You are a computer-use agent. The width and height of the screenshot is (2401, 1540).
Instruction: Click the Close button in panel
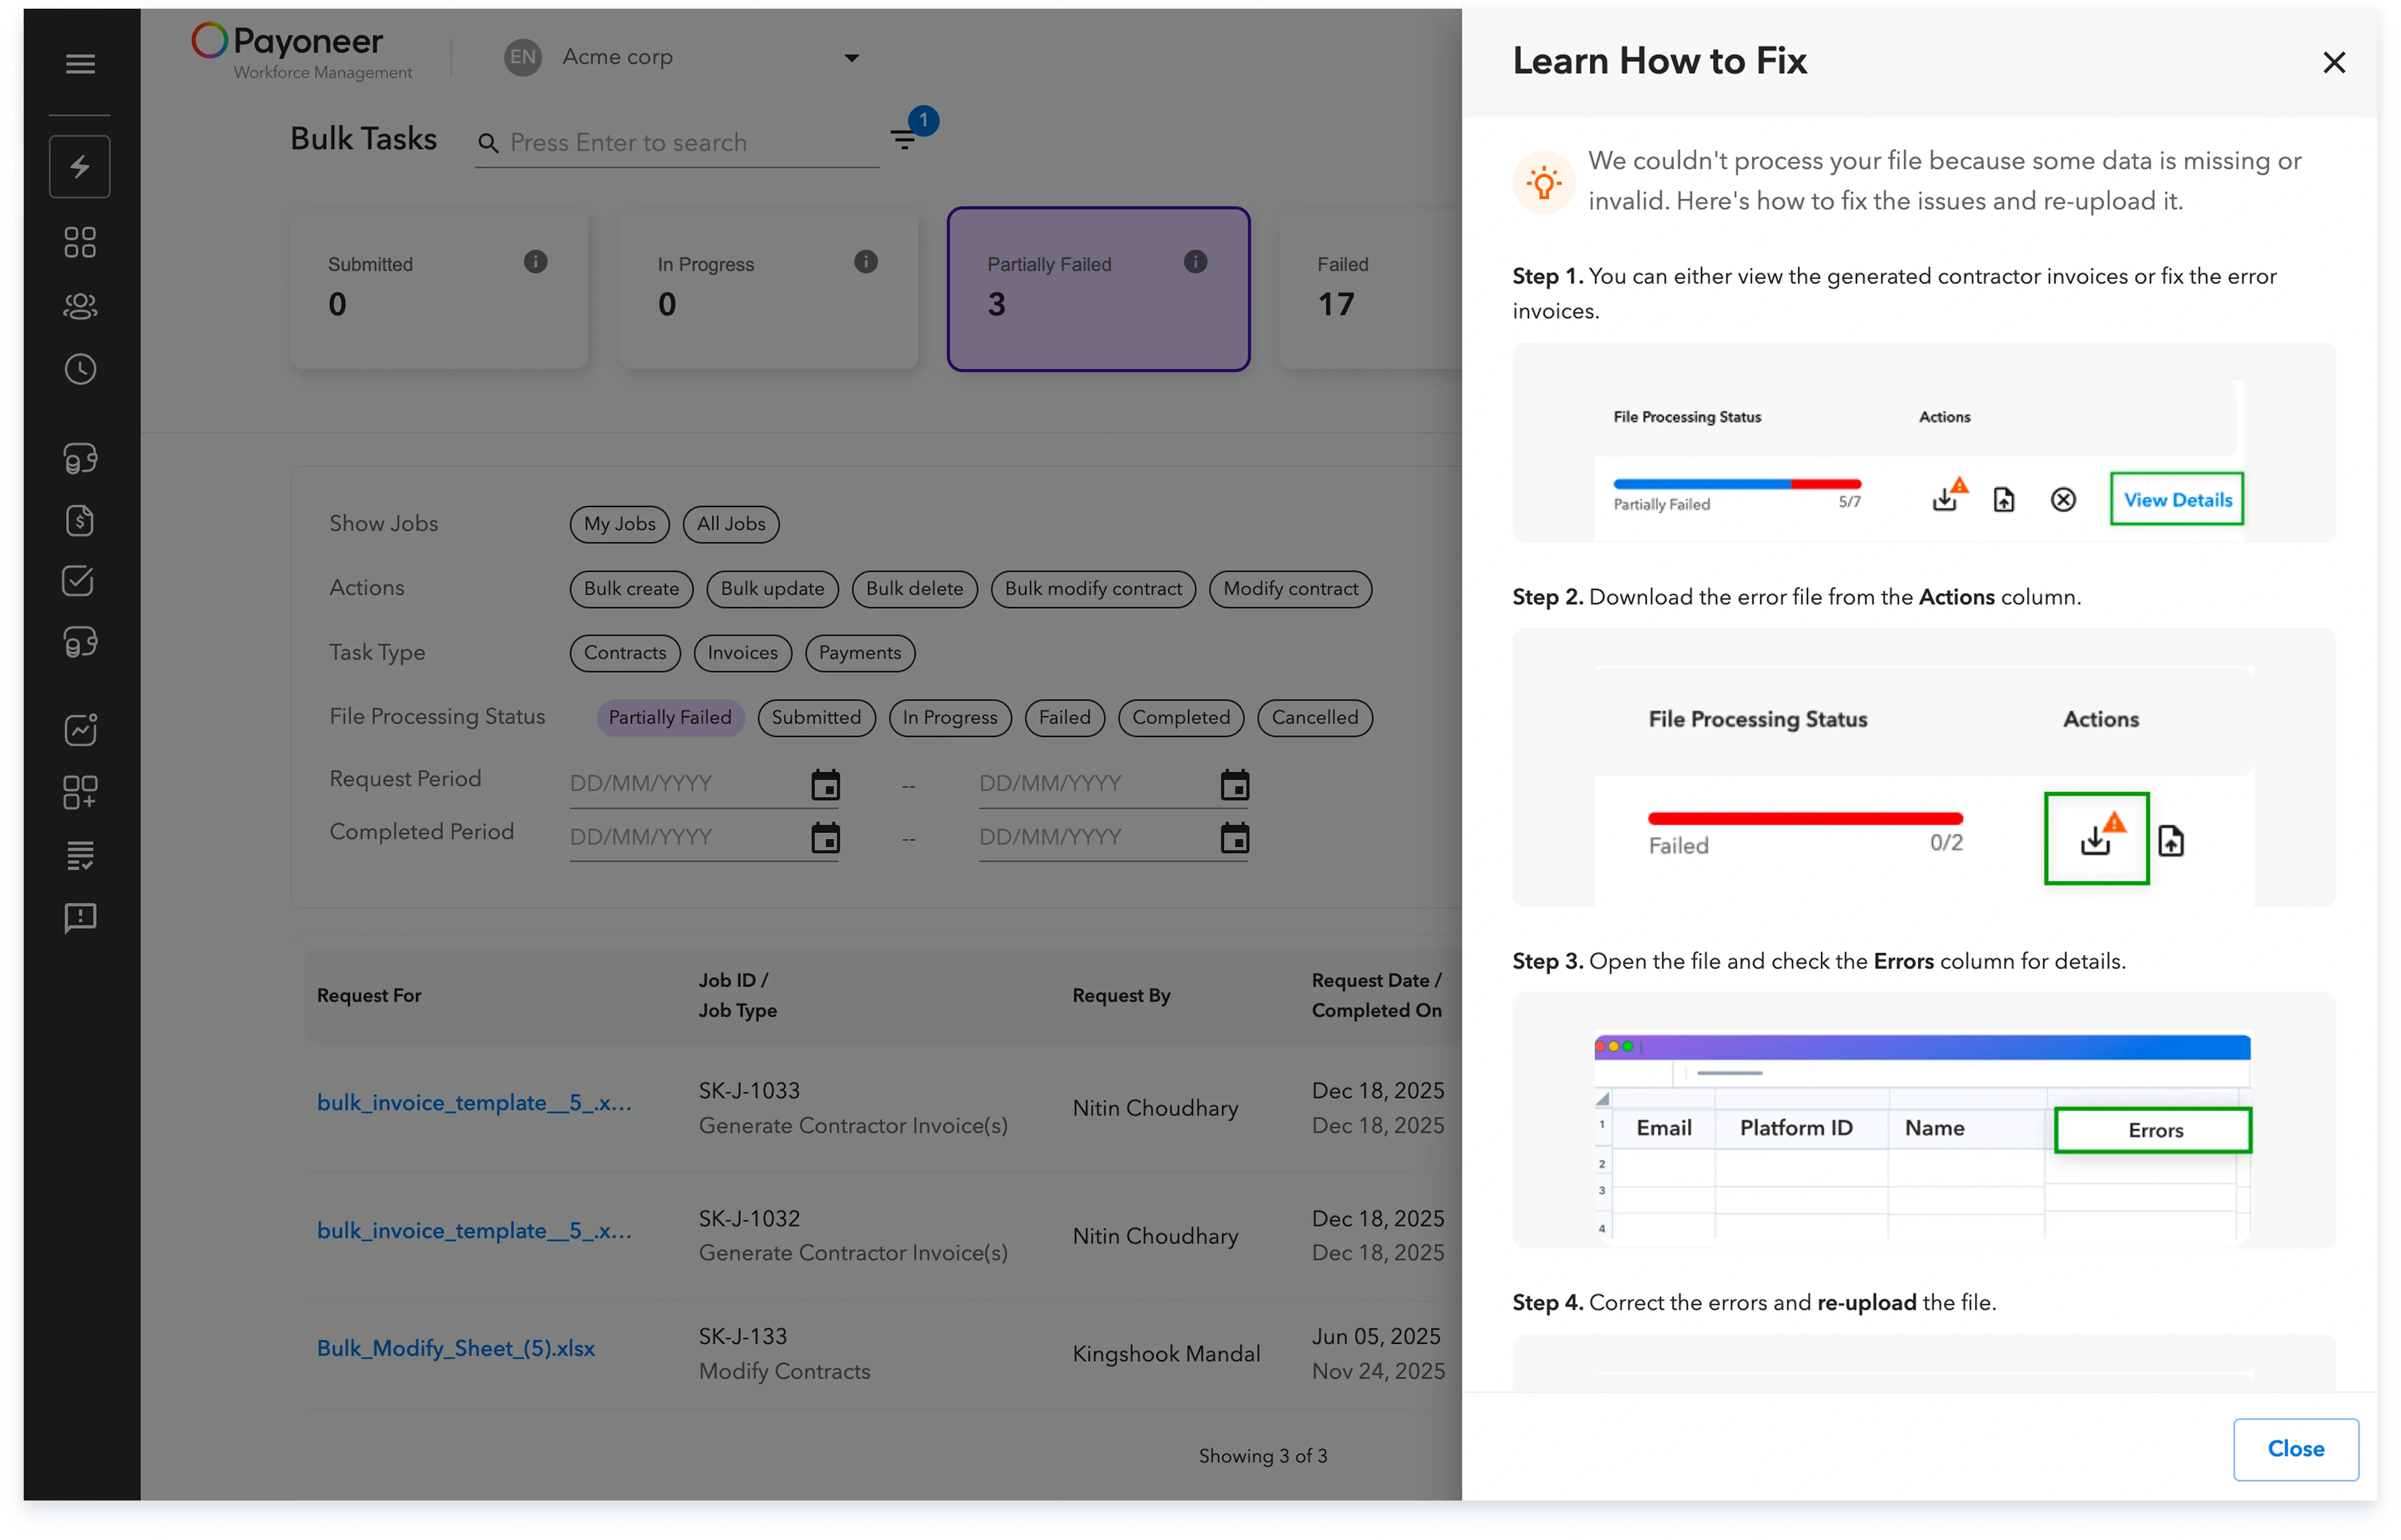click(x=2296, y=1449)
